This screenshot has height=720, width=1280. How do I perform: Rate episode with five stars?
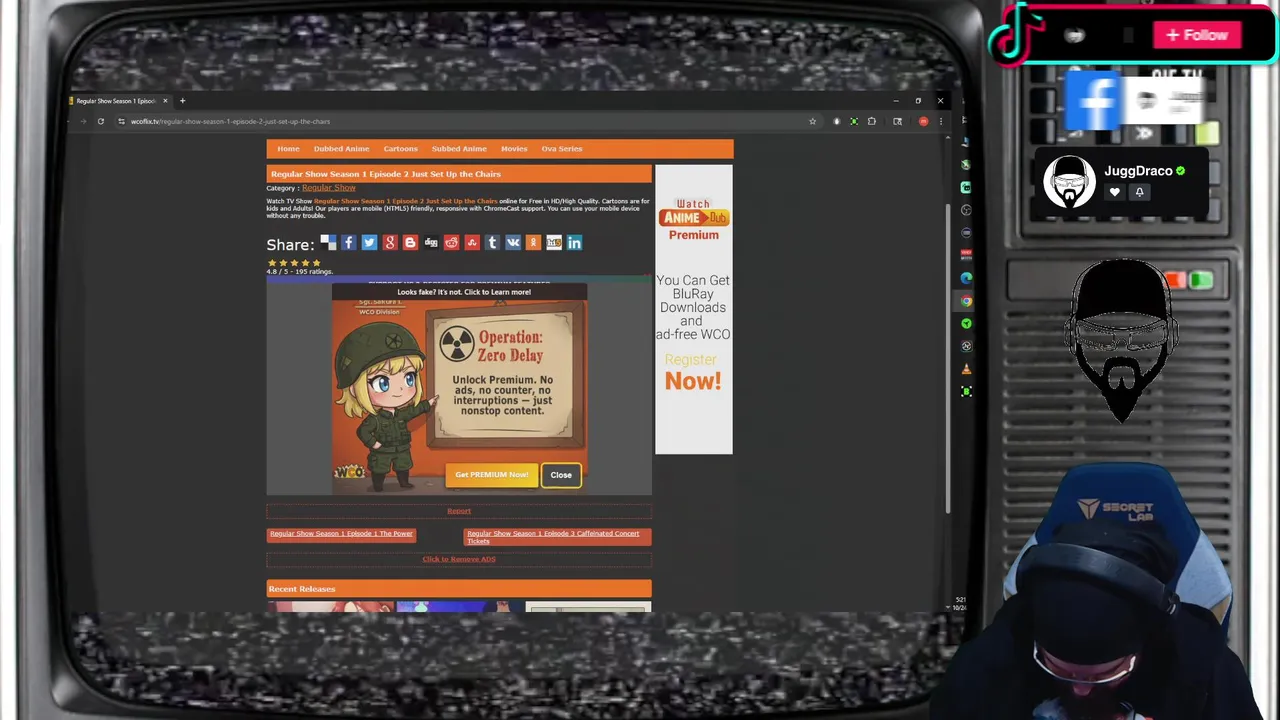[x=317, y=263]
